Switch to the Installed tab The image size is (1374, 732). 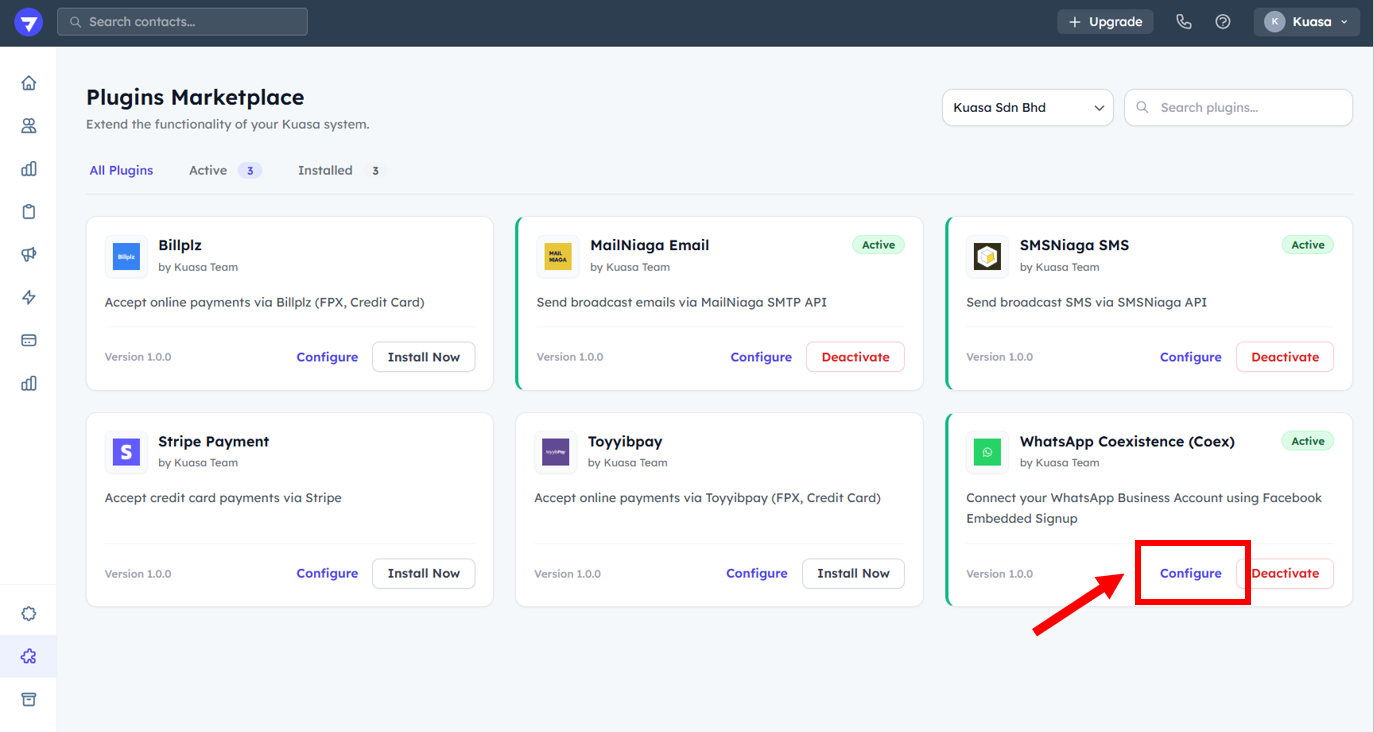click(325, 171)
